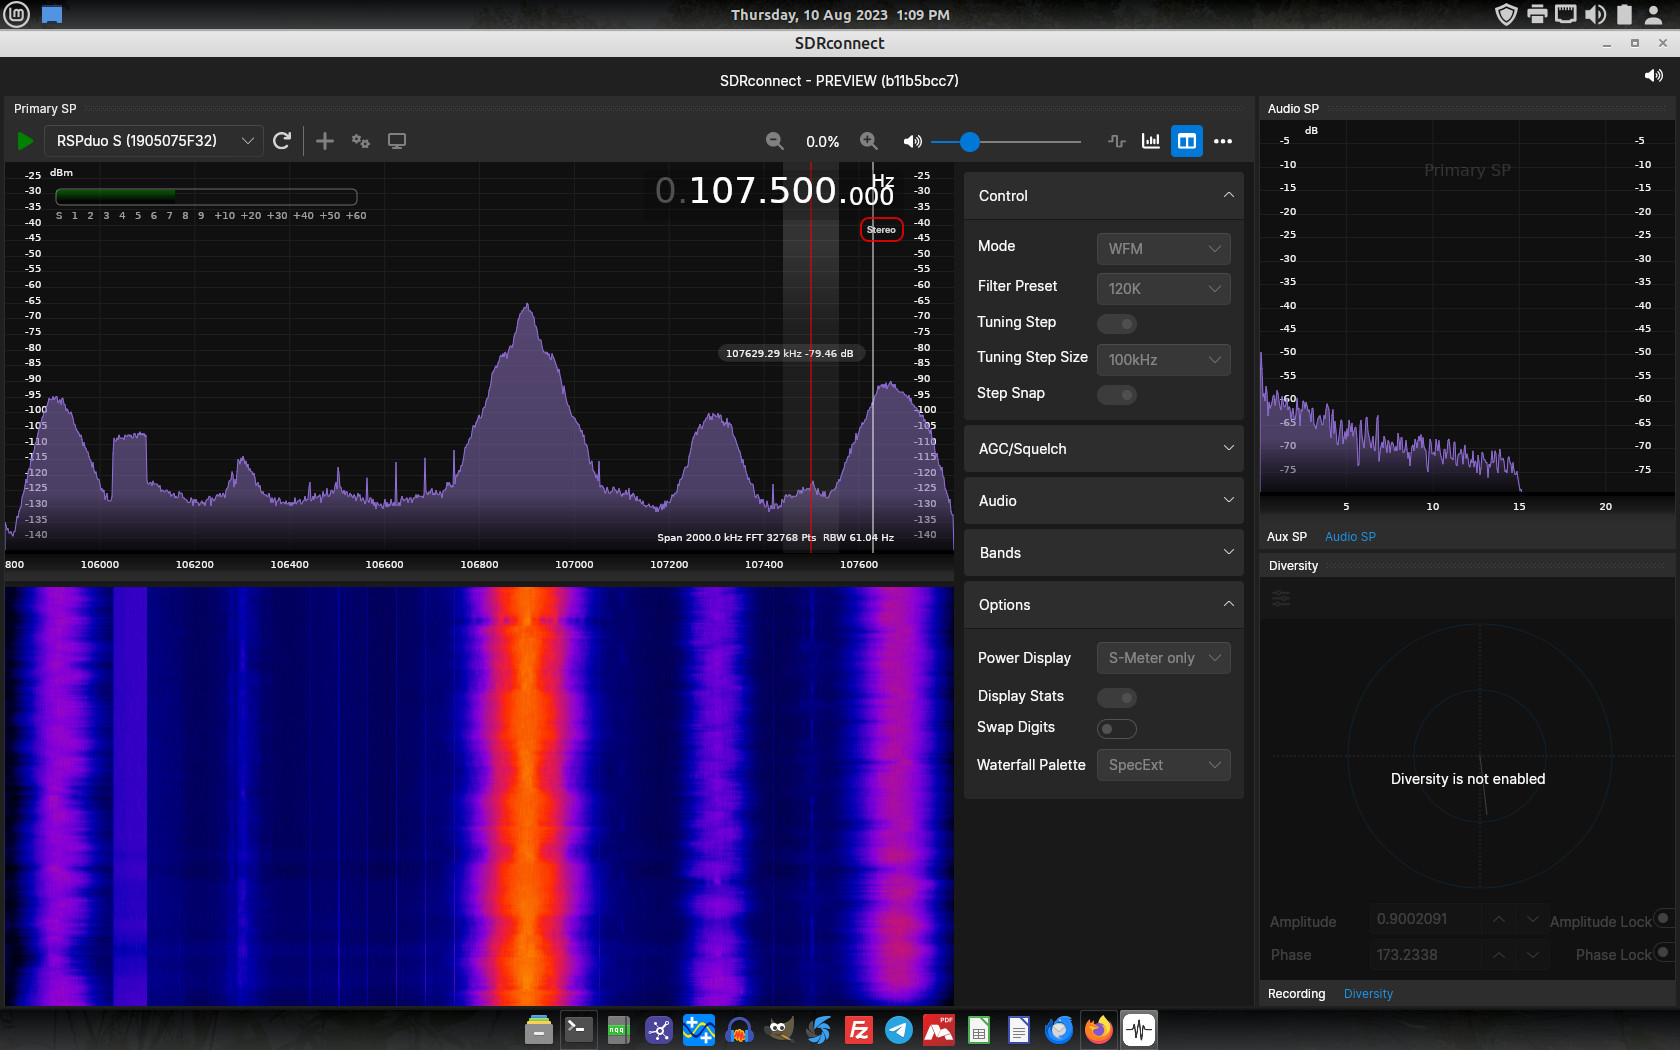Viewport: 1680px width, 1050px height.
Task: Click the refresh devices icon
Action: pos(282,141)
